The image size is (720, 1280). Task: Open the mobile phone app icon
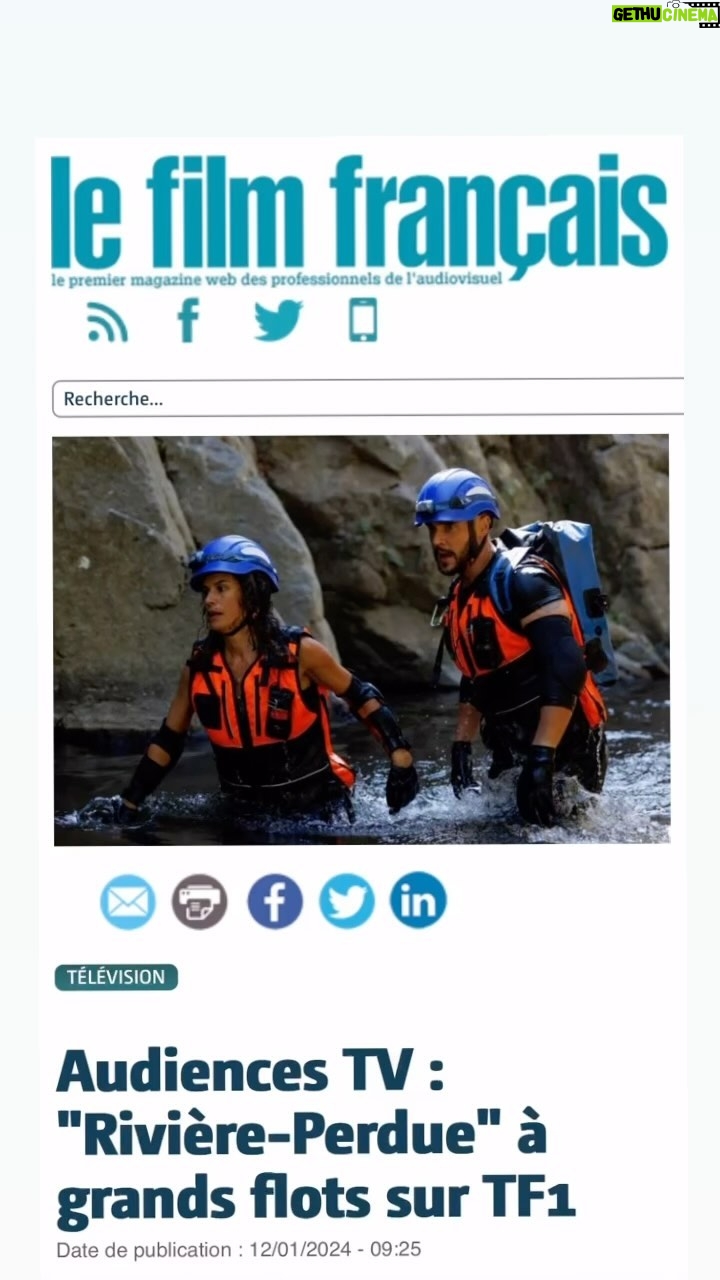click(x=363, y=320)
